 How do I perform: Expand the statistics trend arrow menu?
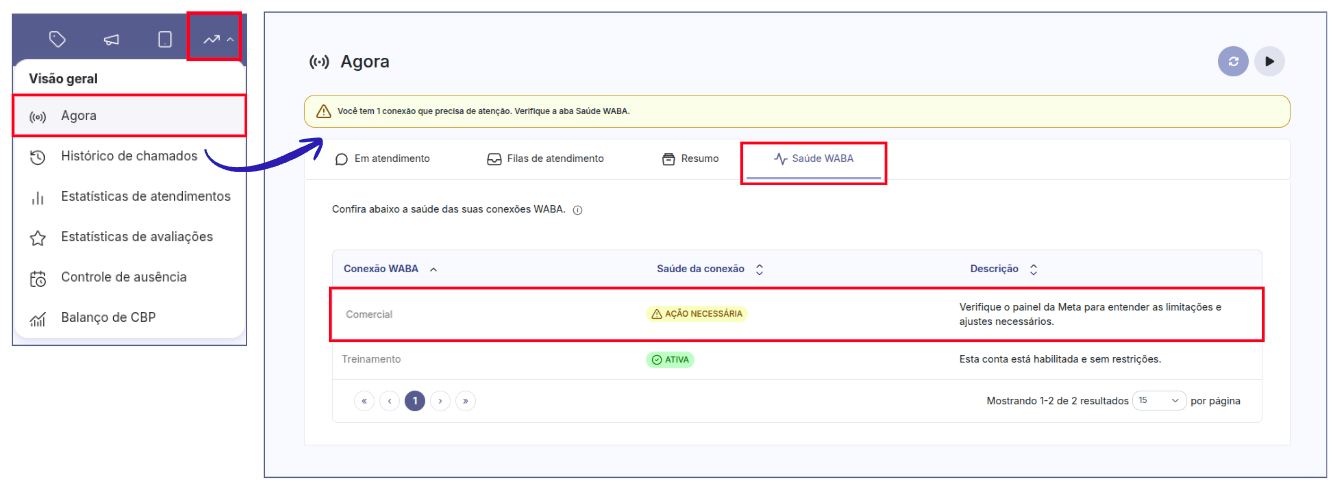[216, 40]
